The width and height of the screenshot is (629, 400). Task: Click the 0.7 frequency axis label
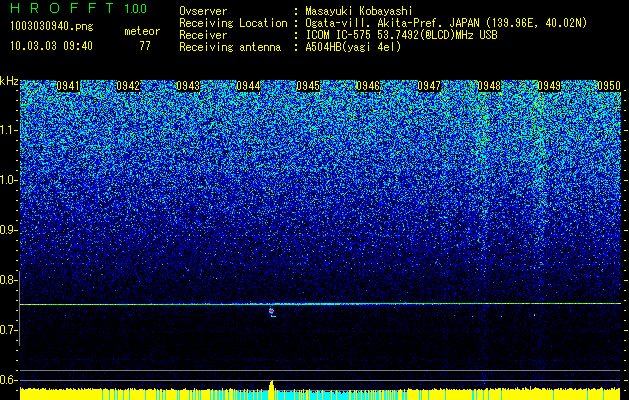pyautogui.click(x=8, y=330)
